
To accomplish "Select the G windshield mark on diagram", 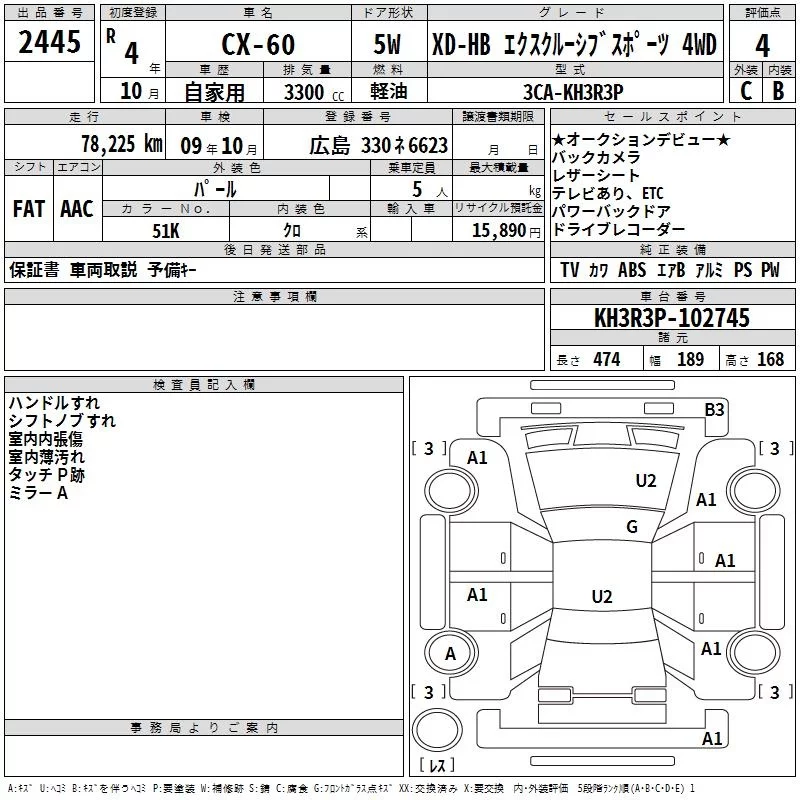I will pos(632,527).
